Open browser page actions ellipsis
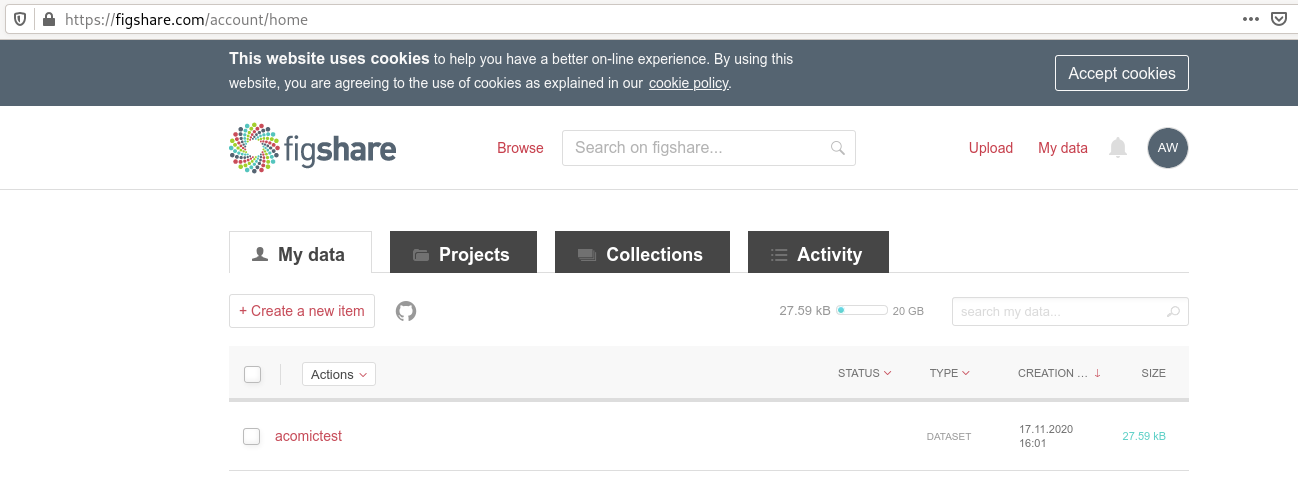Viewport: 1298px width, 478px height. point(1251,19)
